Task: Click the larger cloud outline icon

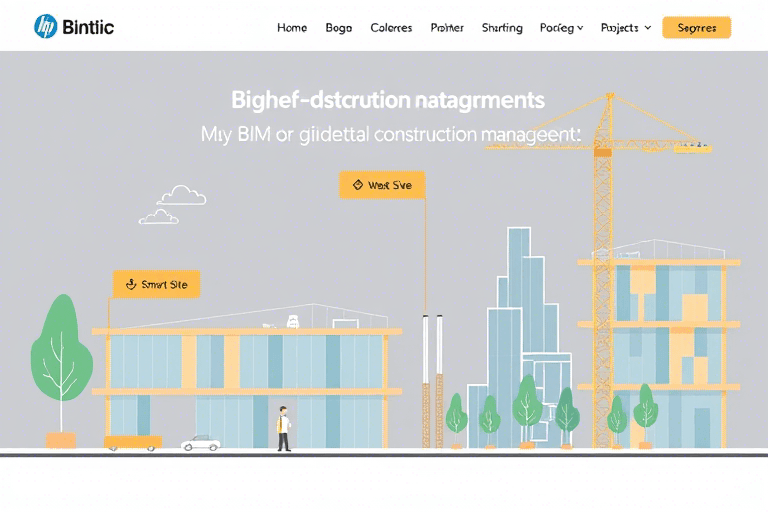Action: coord(181,195)
